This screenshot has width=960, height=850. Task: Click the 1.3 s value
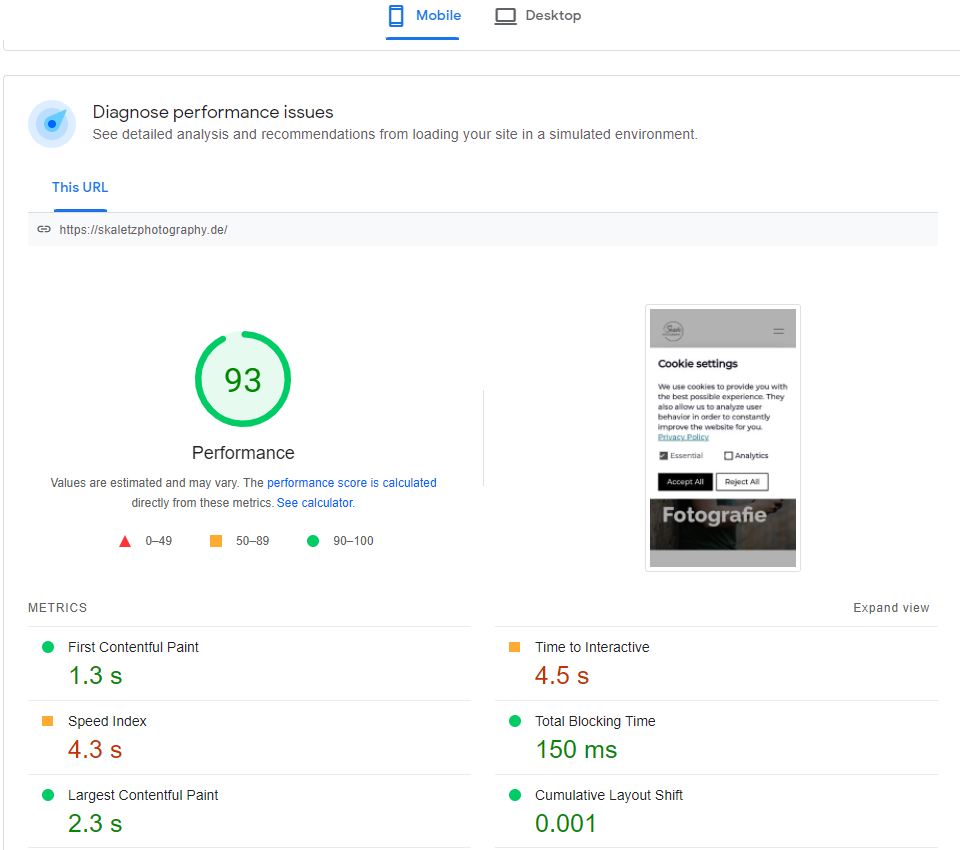click(x=96, y=675)
